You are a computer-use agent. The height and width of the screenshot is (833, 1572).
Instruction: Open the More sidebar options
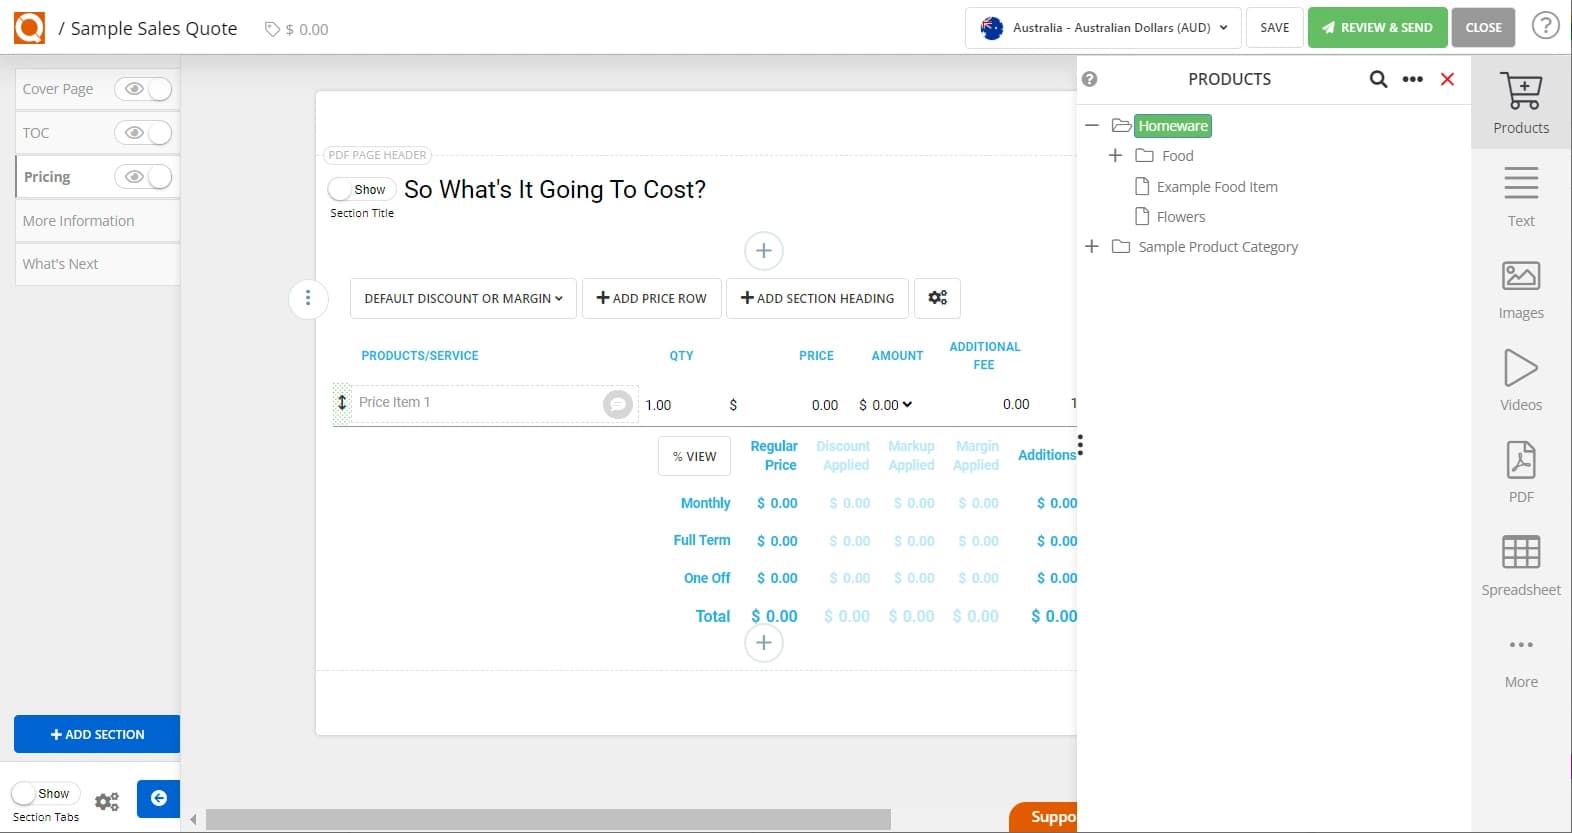tap(1521, 660)
